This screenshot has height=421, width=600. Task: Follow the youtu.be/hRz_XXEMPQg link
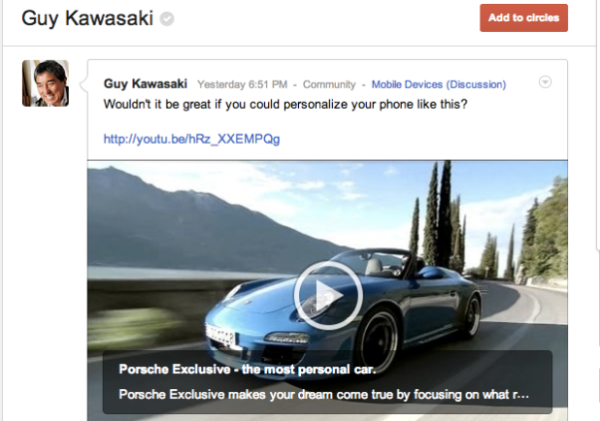click(192, 139)
